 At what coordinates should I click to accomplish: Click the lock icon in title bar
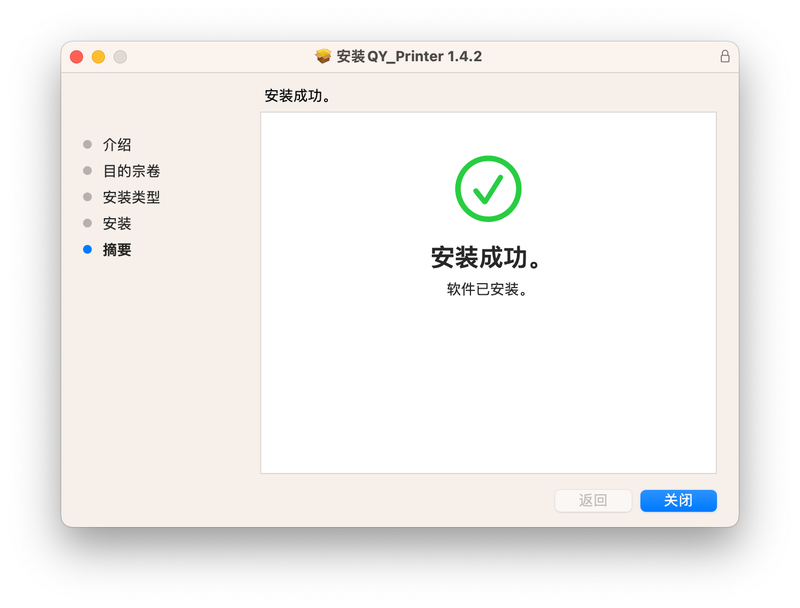point(724,56)
